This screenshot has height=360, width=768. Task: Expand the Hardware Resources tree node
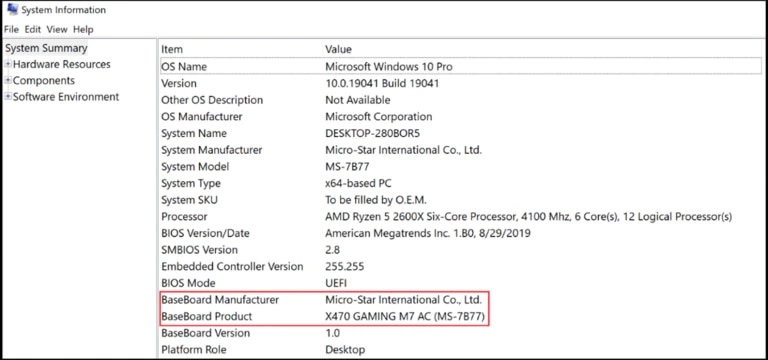8,64
